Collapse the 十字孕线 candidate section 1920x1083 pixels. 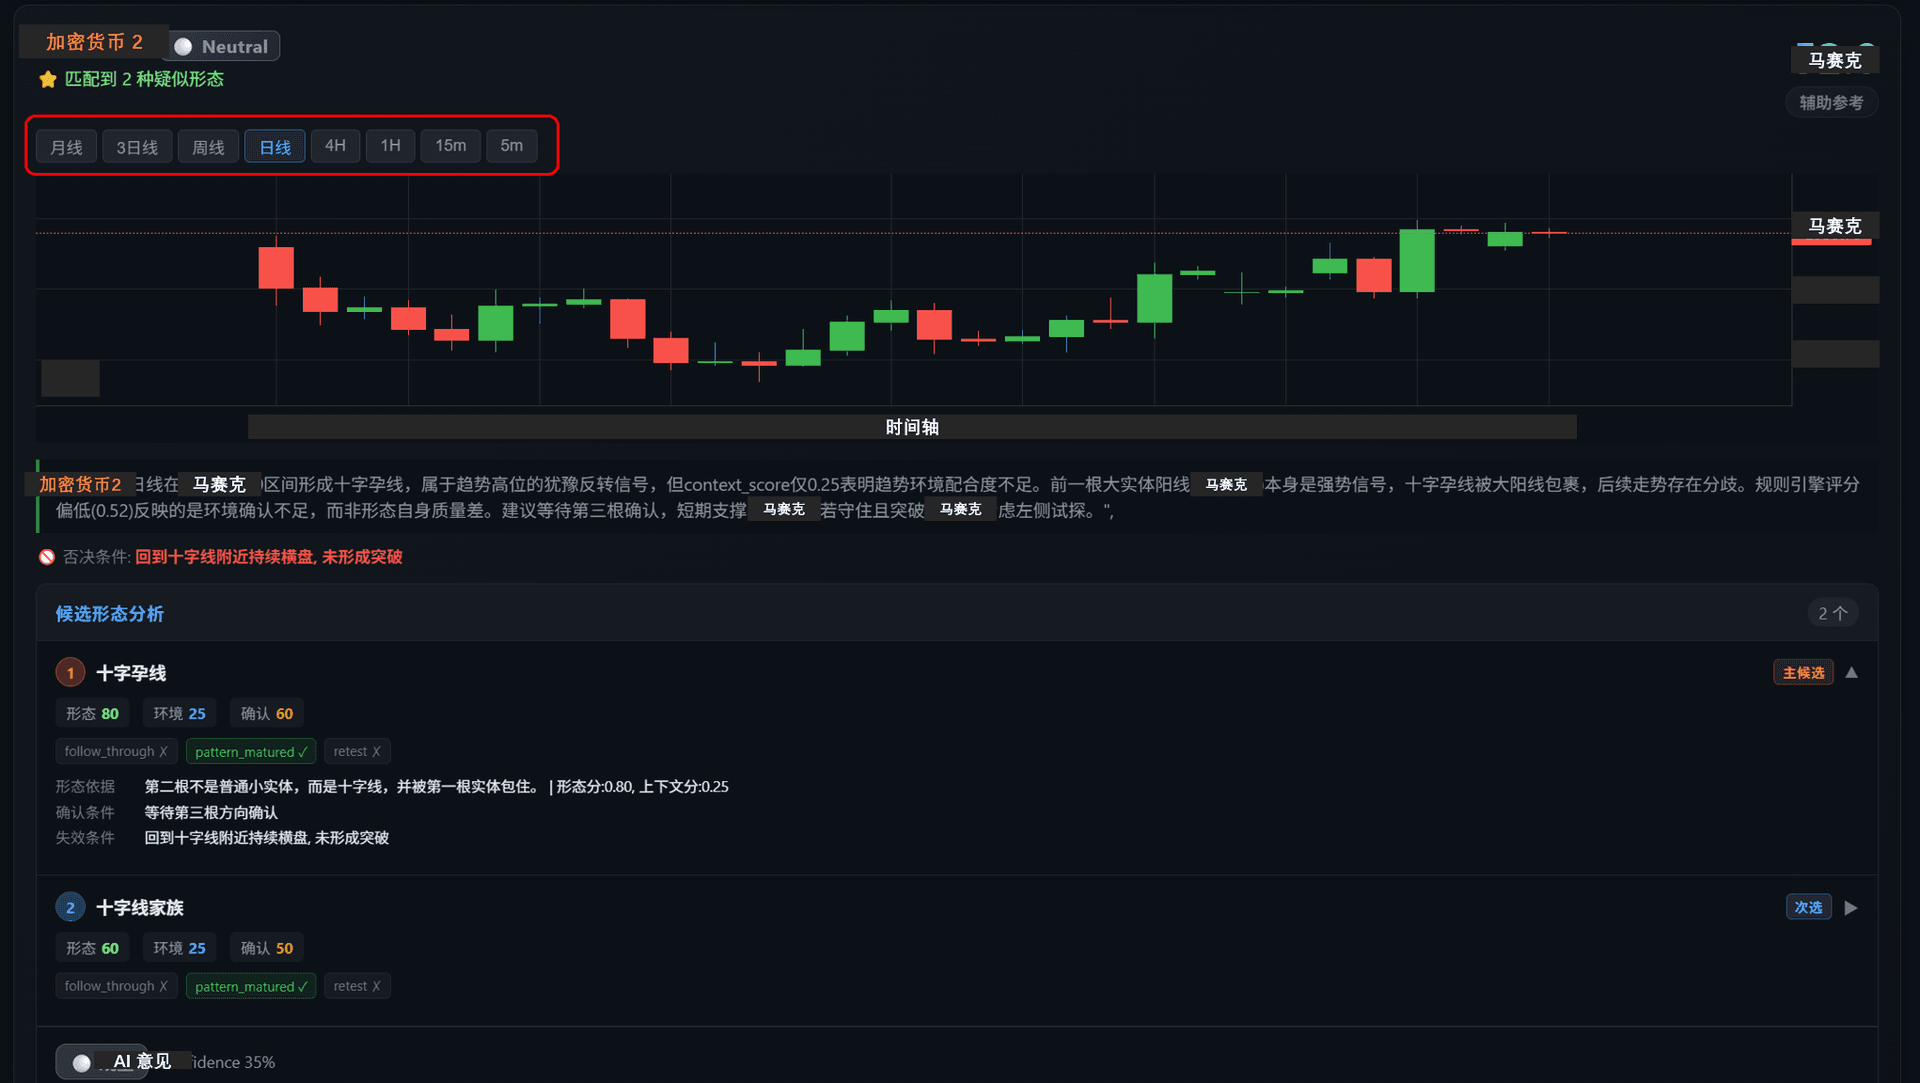point(1852,673)
